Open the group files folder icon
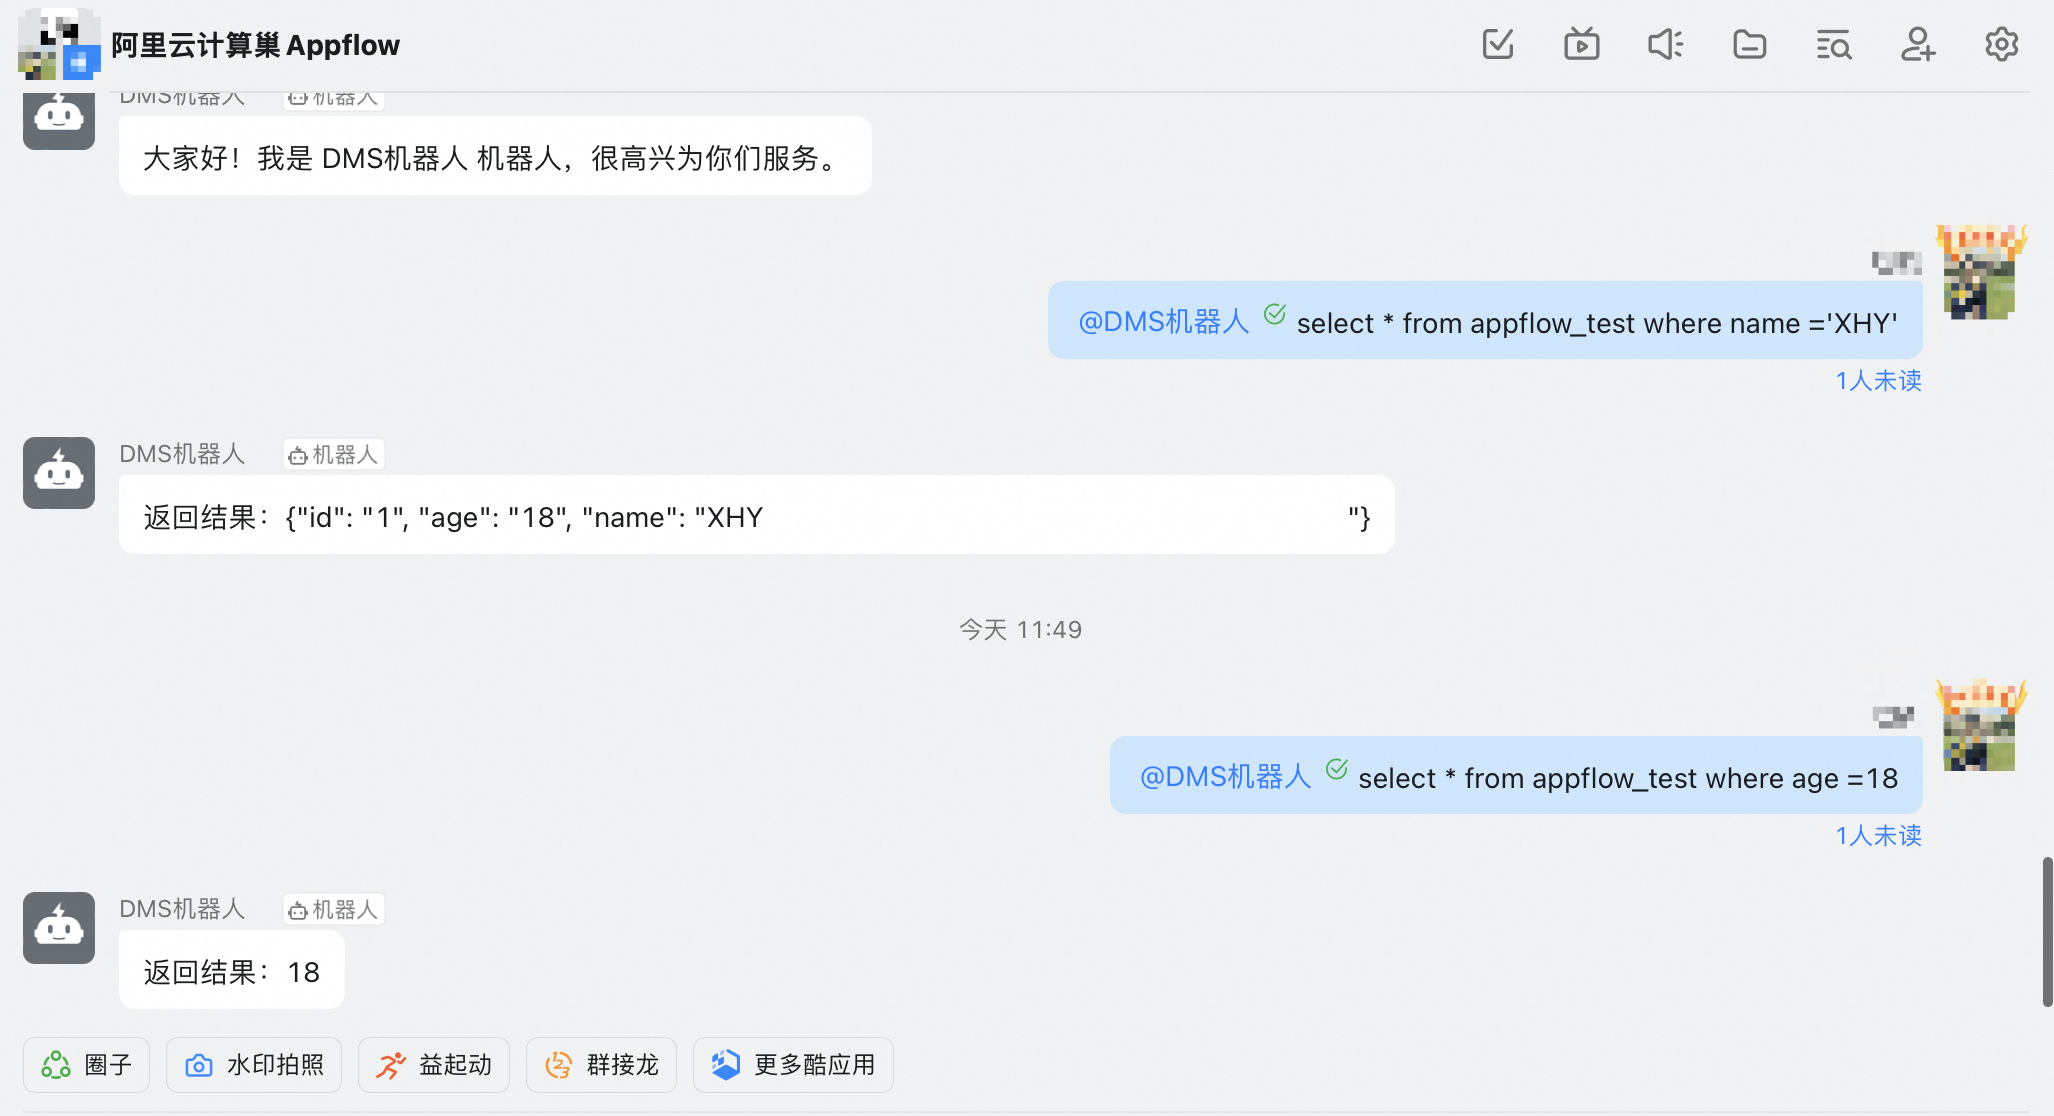The width and height of the screenshot is (2054, 1116). point(1750,44)
